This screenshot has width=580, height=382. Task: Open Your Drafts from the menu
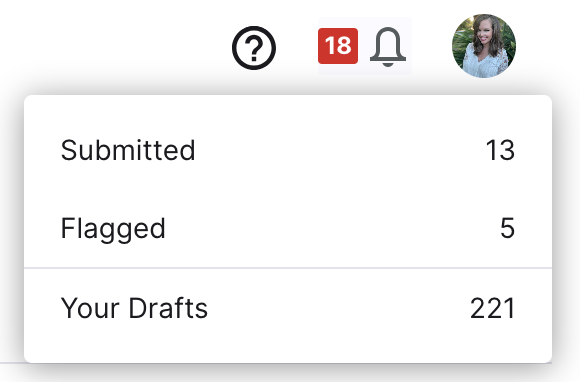coord(288,308)
